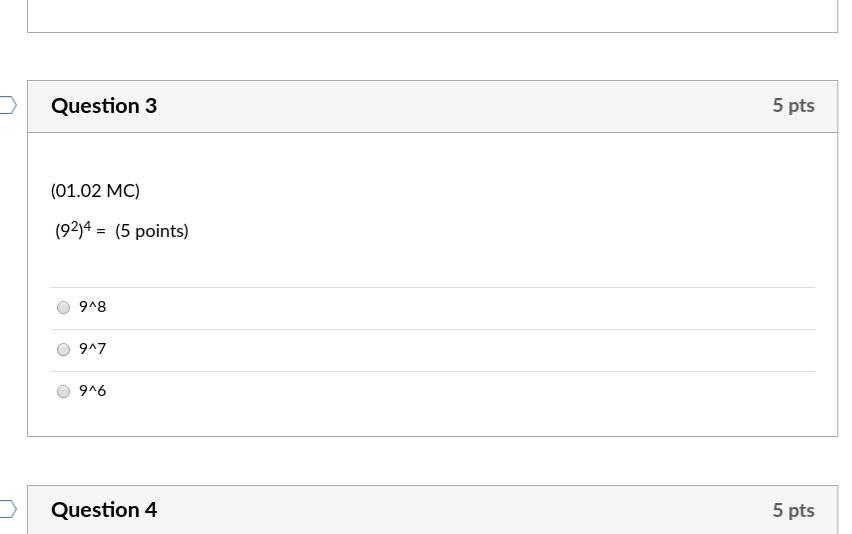Click the previous question box above Question 3
The height and width of the screenshot is (534, 852).
pyautogui.click(x=432, y=15)
